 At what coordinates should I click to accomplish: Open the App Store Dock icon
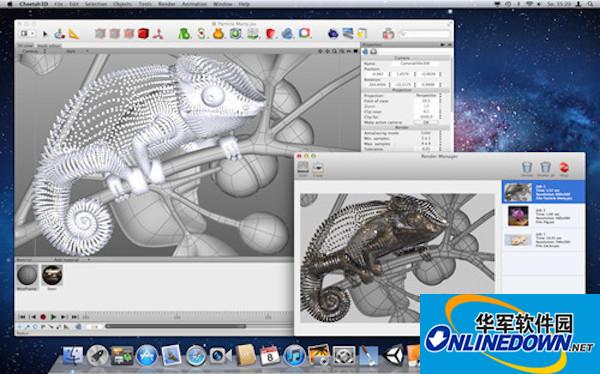coord(147,356)
